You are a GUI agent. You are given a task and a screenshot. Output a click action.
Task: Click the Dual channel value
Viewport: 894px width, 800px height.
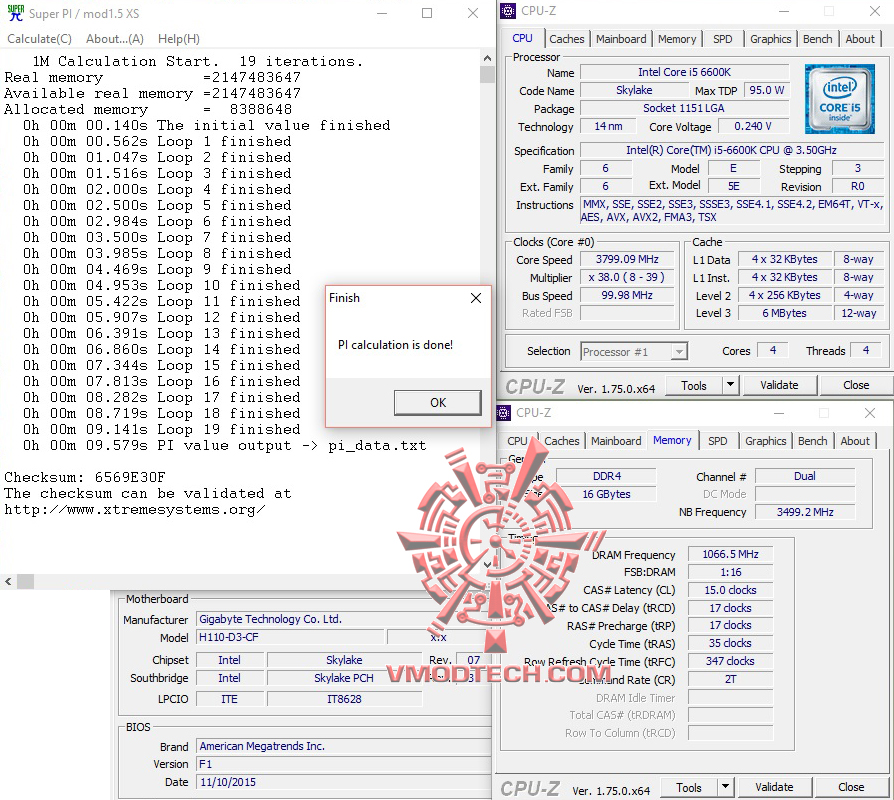pos(805,476)
